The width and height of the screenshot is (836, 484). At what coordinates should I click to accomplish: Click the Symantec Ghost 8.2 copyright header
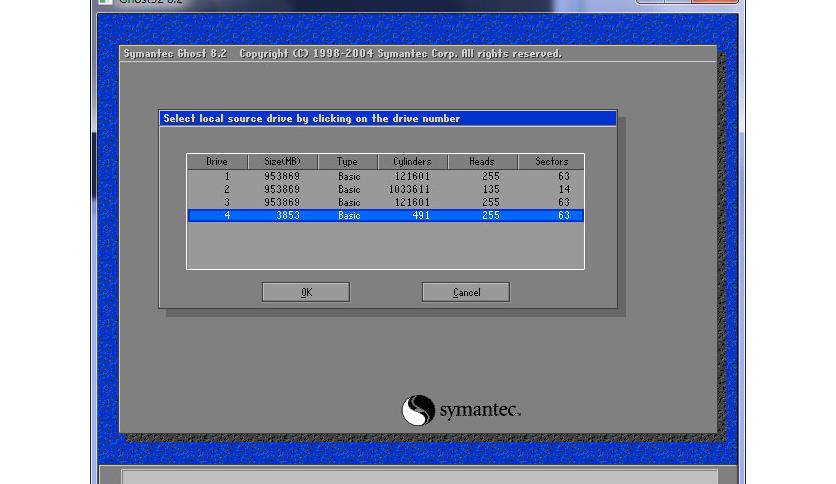click(342, 54)
